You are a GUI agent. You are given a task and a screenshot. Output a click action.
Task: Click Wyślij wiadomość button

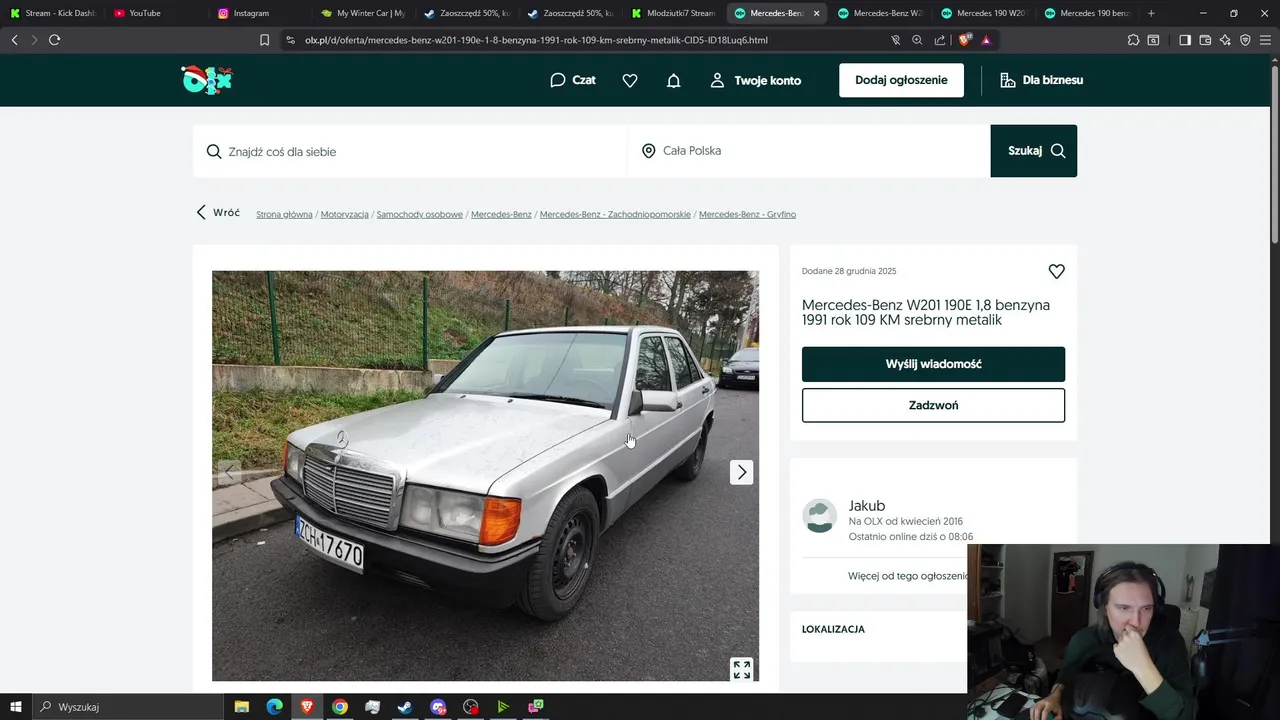coord(933,364)
